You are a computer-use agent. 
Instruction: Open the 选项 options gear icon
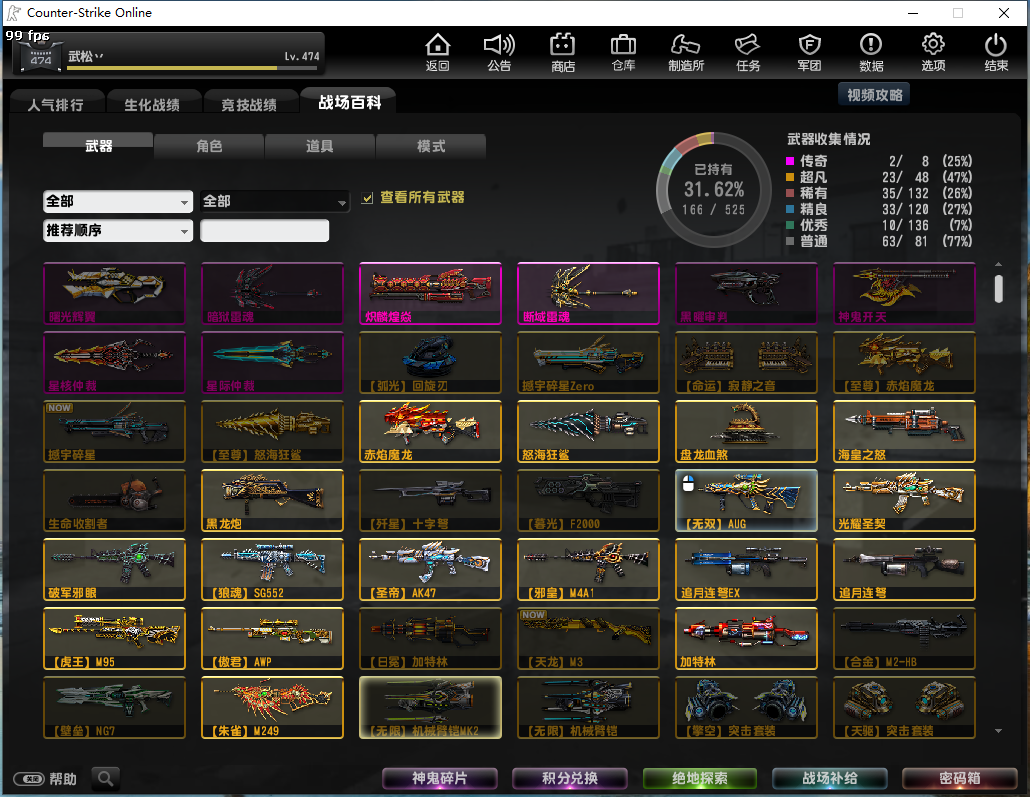point(933,52)
